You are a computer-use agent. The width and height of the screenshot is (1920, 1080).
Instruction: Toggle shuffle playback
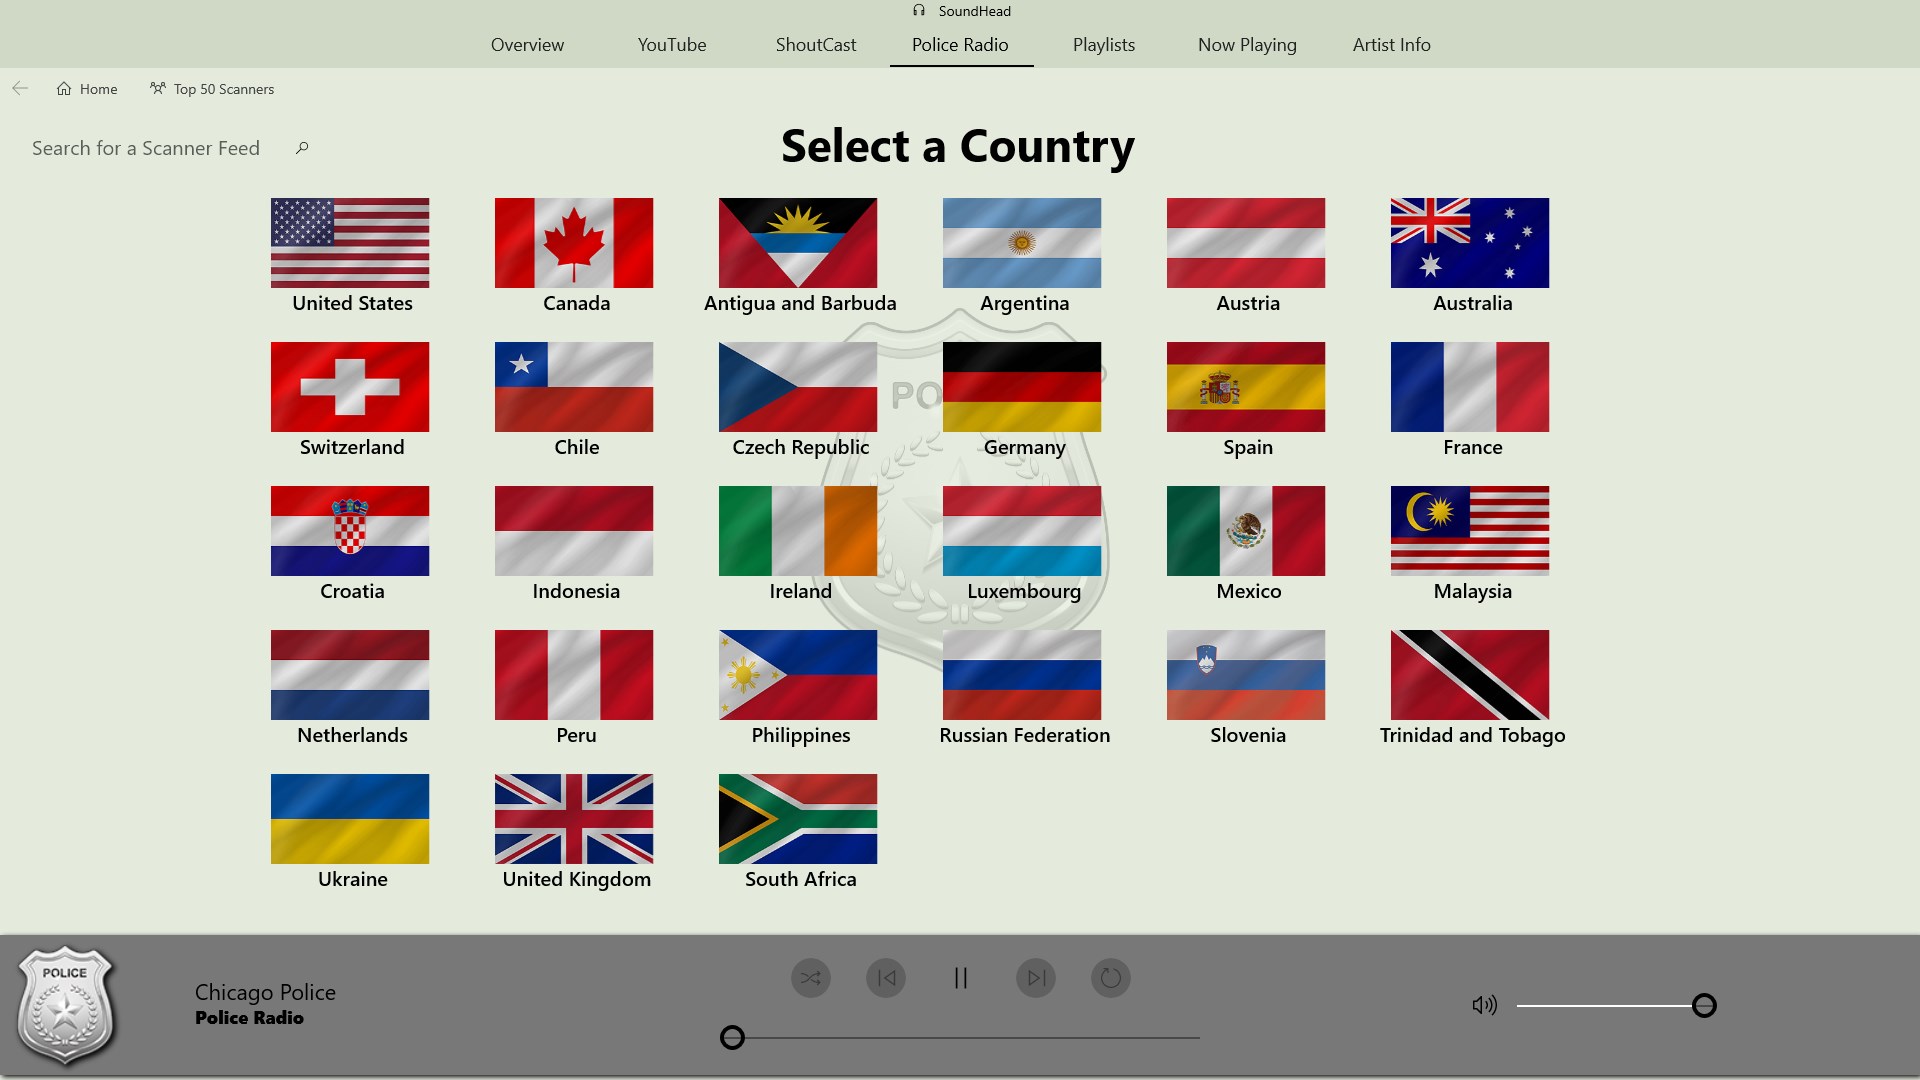(x=810, y=978)
